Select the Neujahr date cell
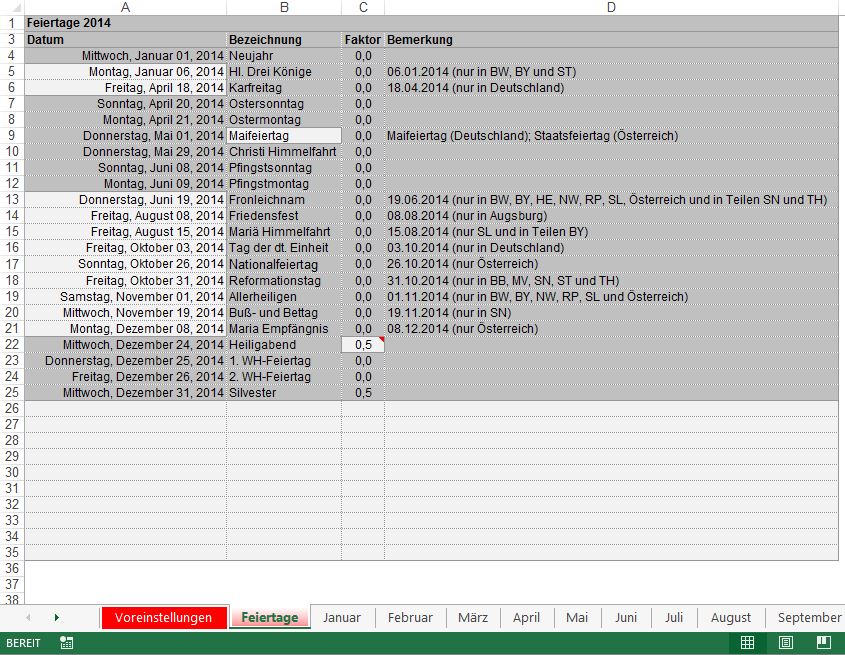845x655 pixels. coord(125,56)
